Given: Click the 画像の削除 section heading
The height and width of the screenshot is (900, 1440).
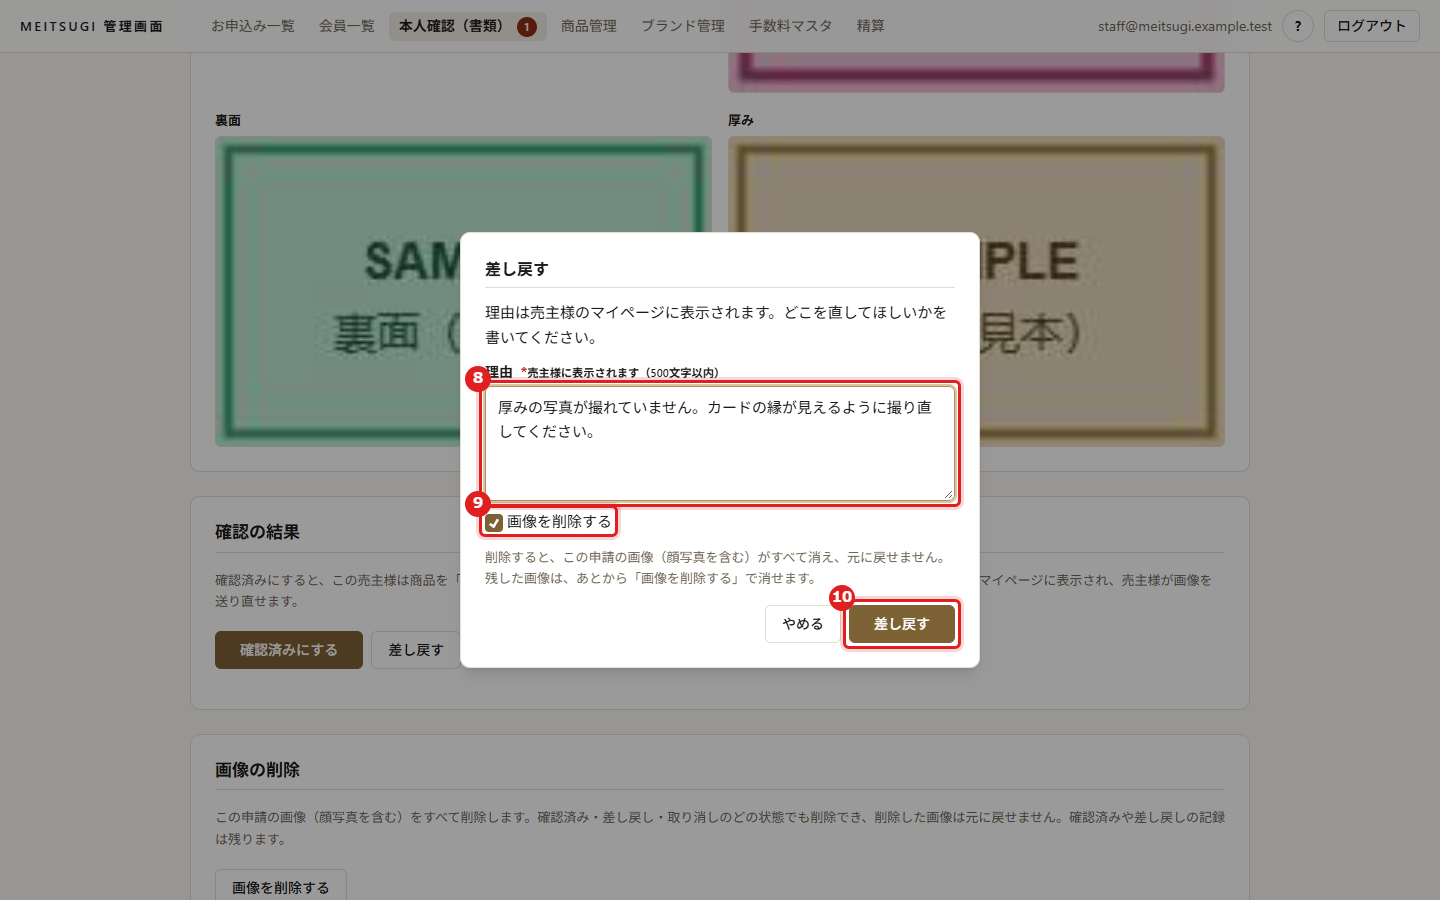Looking at the screenshot, I should point(257,770).
